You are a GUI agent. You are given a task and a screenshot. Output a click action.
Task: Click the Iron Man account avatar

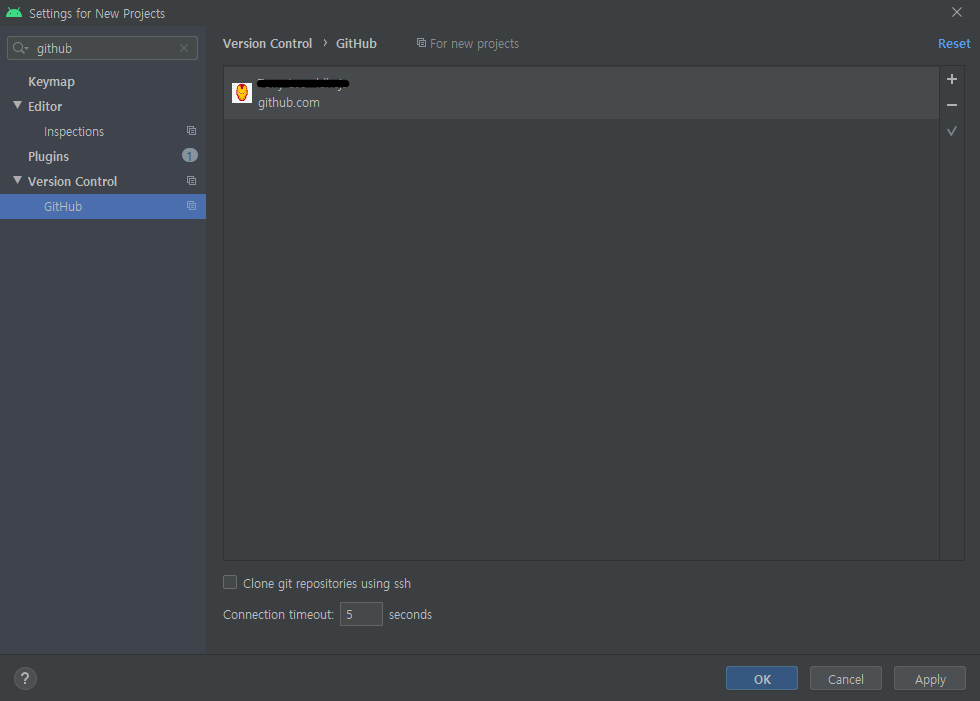242,92
